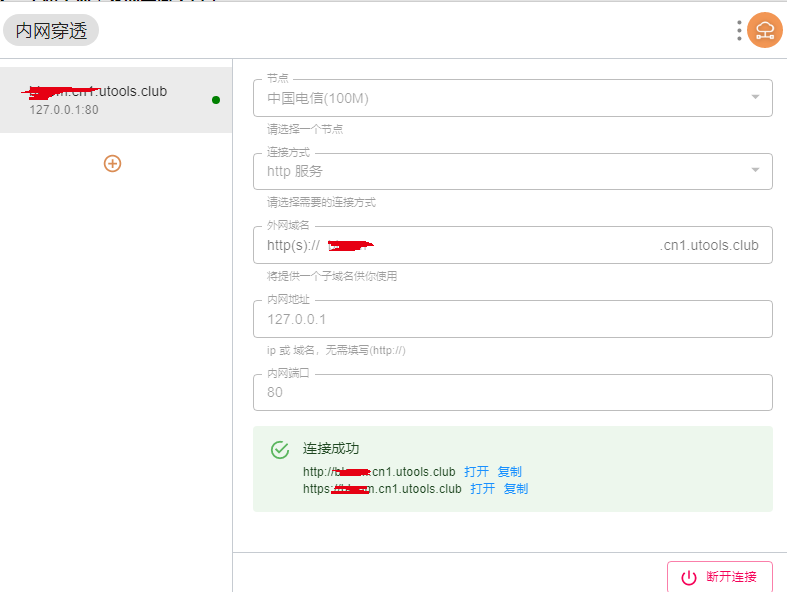
Task: Click the 请选择一个节点 hint text
Action: click(305, 130)
